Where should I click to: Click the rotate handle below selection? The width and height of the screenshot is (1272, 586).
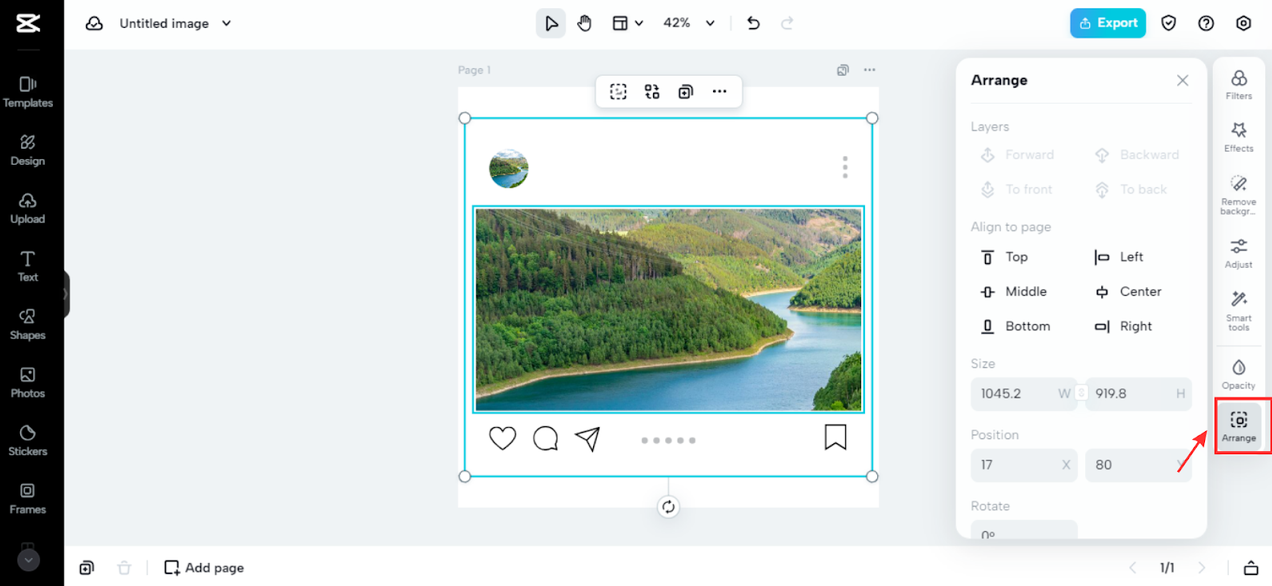668,507
